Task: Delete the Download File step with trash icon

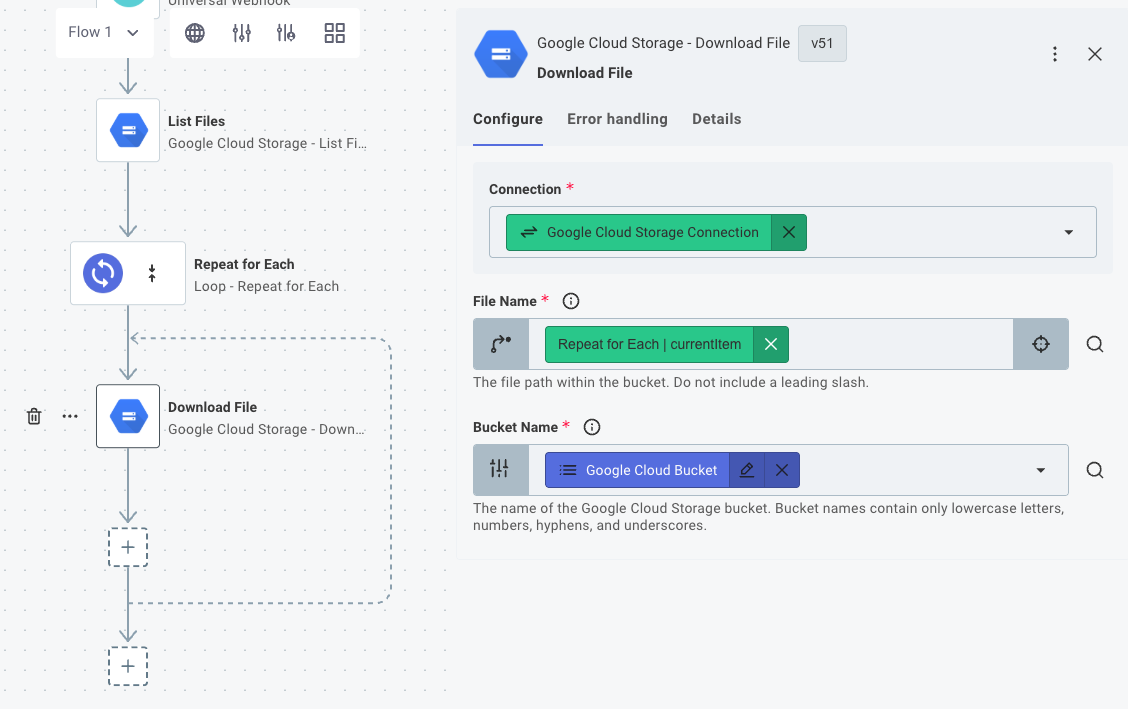Action: [34, 416]
